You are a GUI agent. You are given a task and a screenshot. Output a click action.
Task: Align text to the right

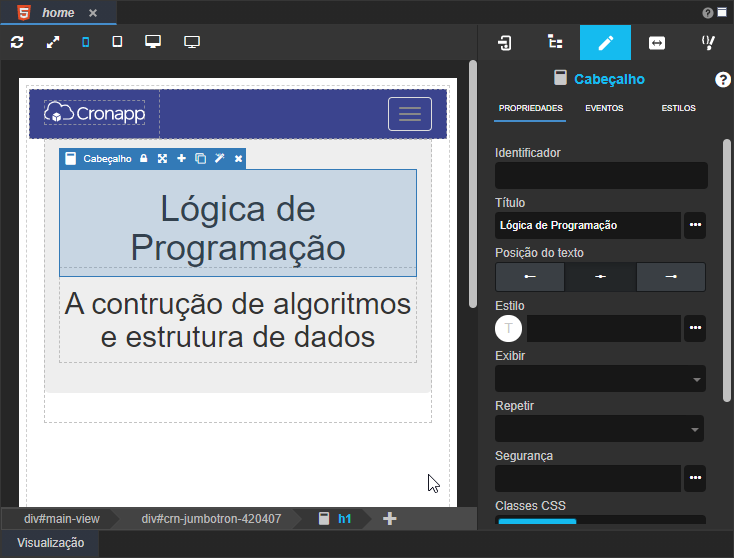point(671,277)
